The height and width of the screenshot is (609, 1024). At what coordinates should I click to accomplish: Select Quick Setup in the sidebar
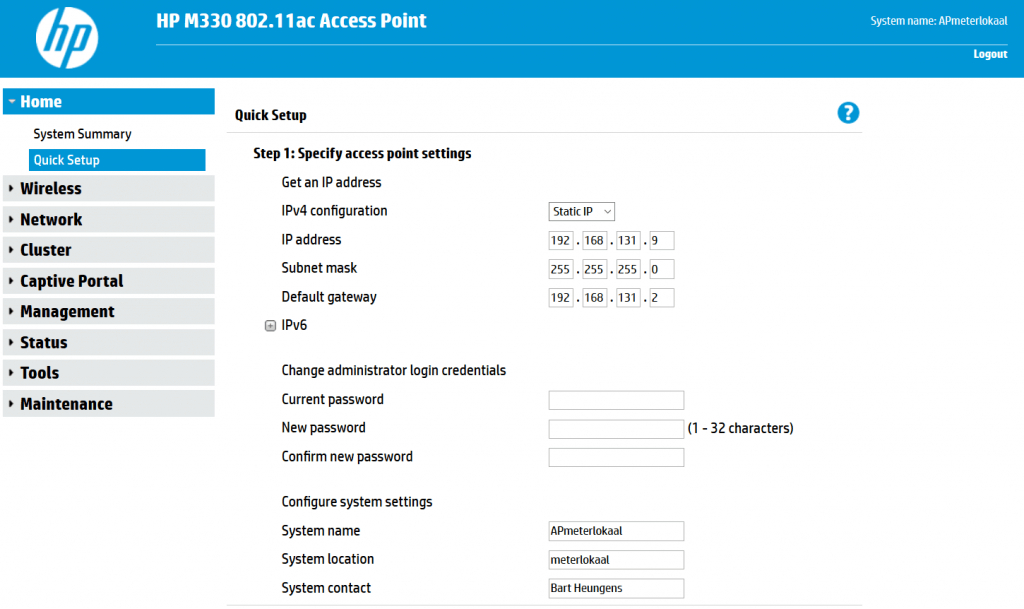click(117, 160)
